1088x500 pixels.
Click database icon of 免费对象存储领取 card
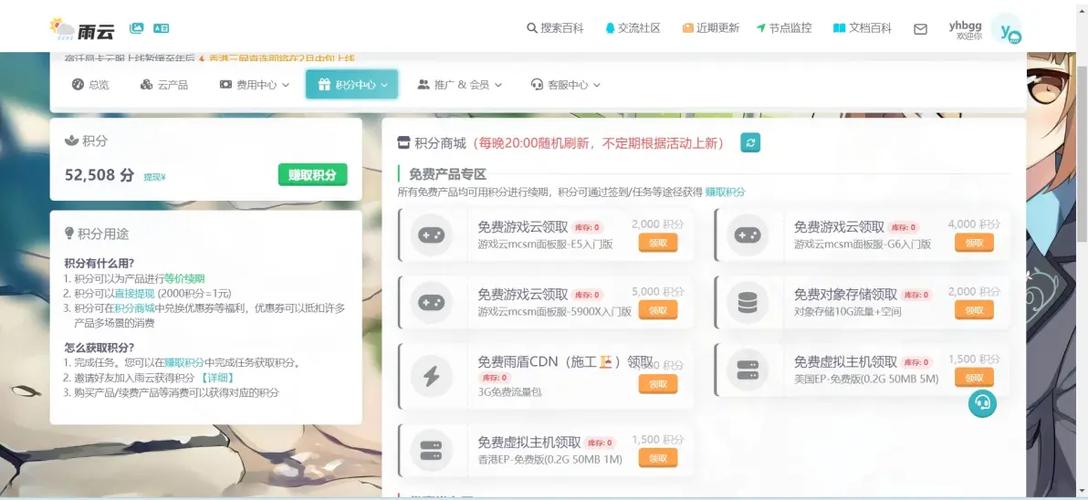747,302
